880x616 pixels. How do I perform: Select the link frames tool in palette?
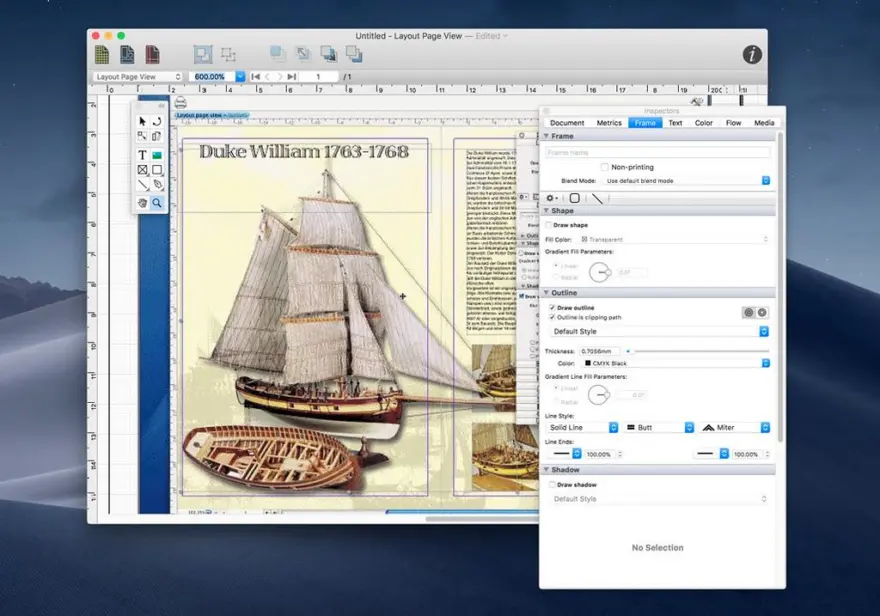157,136
